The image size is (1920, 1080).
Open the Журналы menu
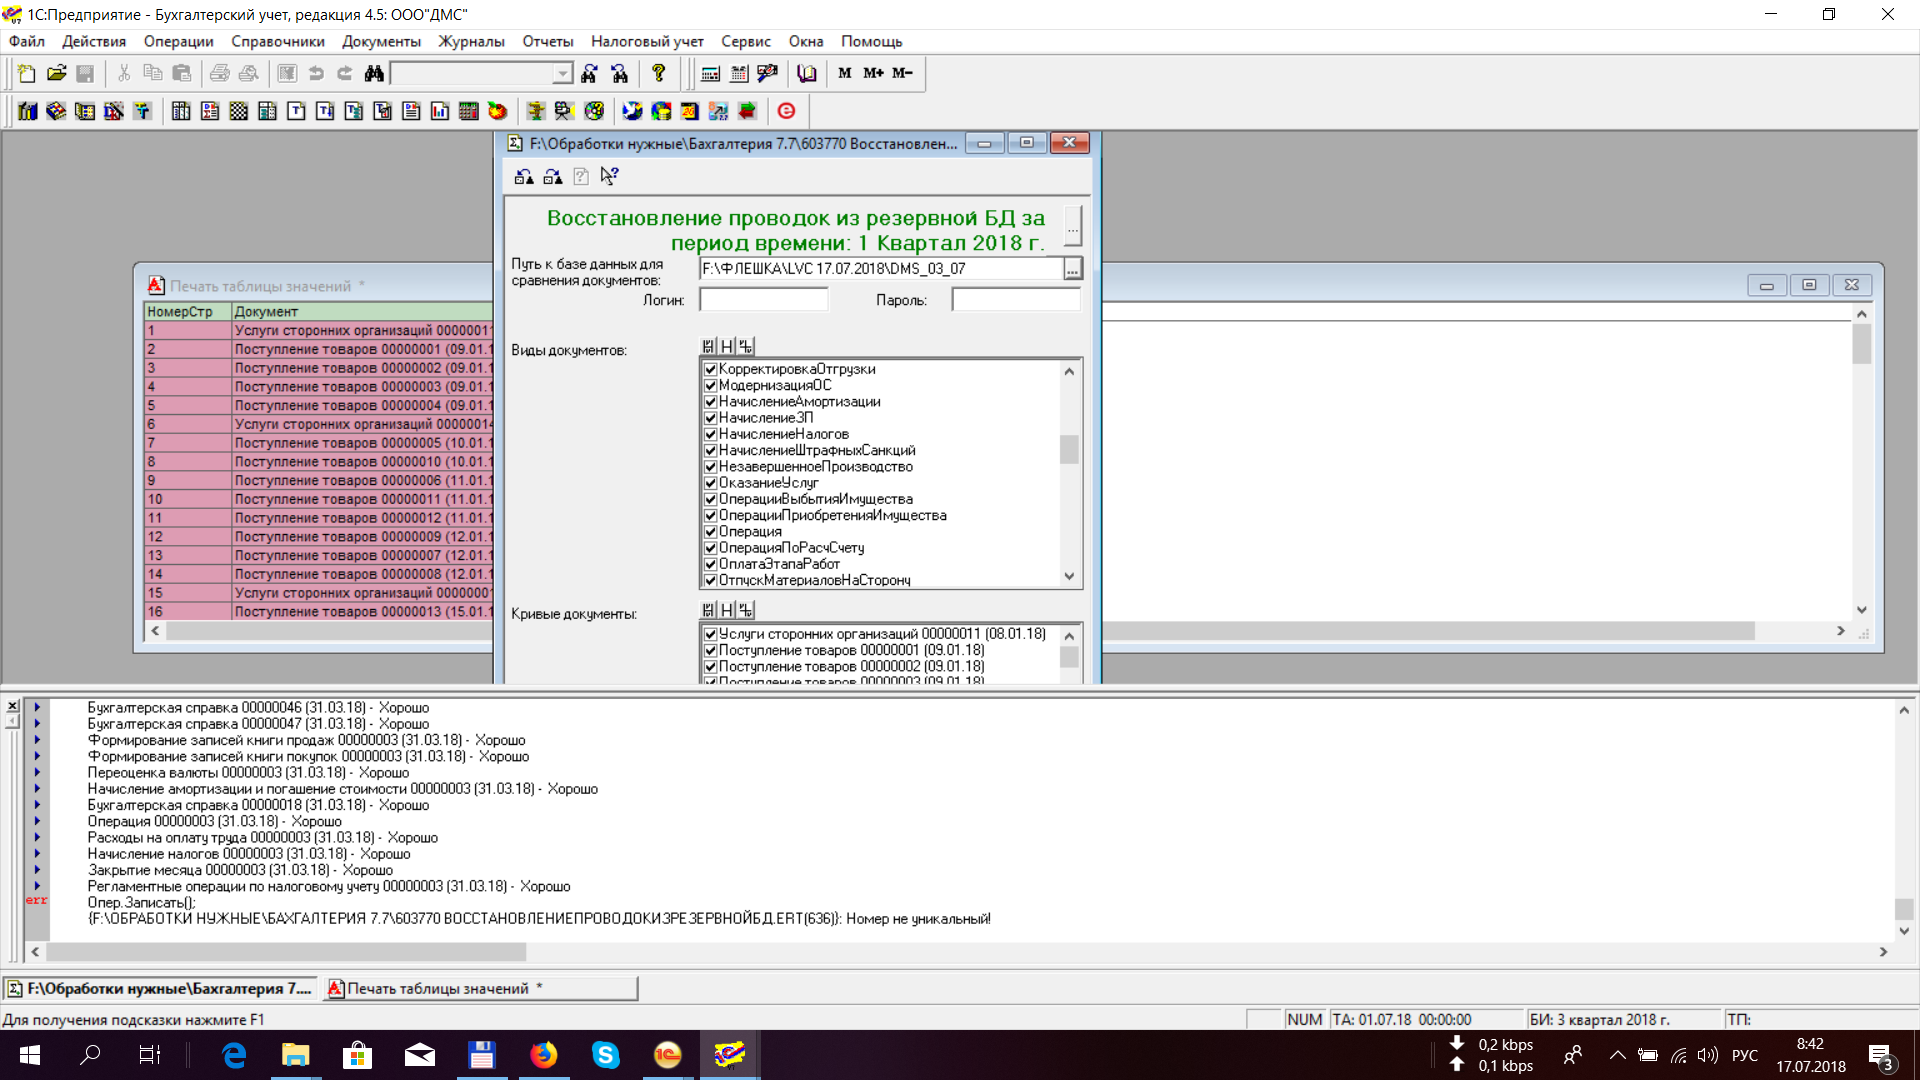pyautogui.click(x=471, y=41)
